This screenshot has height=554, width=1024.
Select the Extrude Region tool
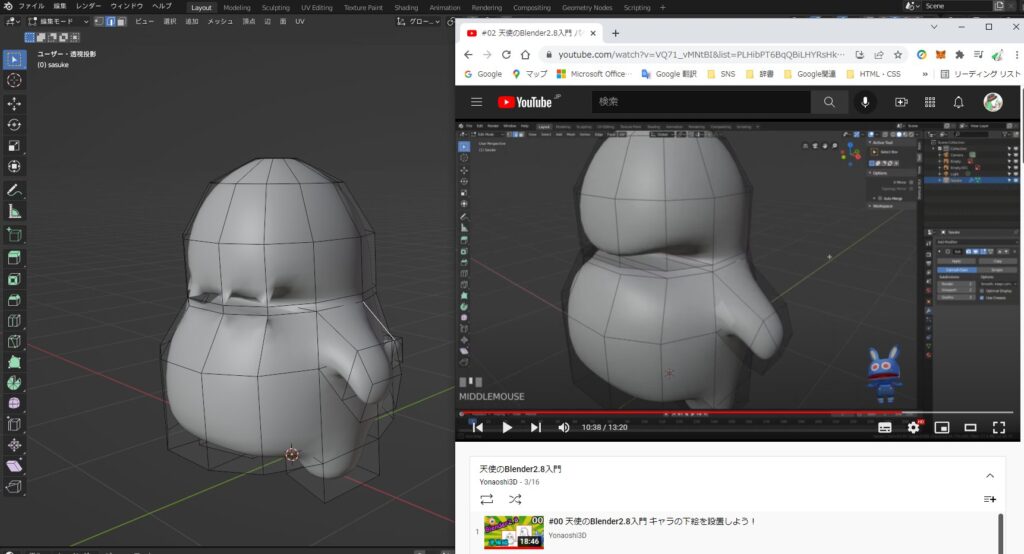pos(14,258)
